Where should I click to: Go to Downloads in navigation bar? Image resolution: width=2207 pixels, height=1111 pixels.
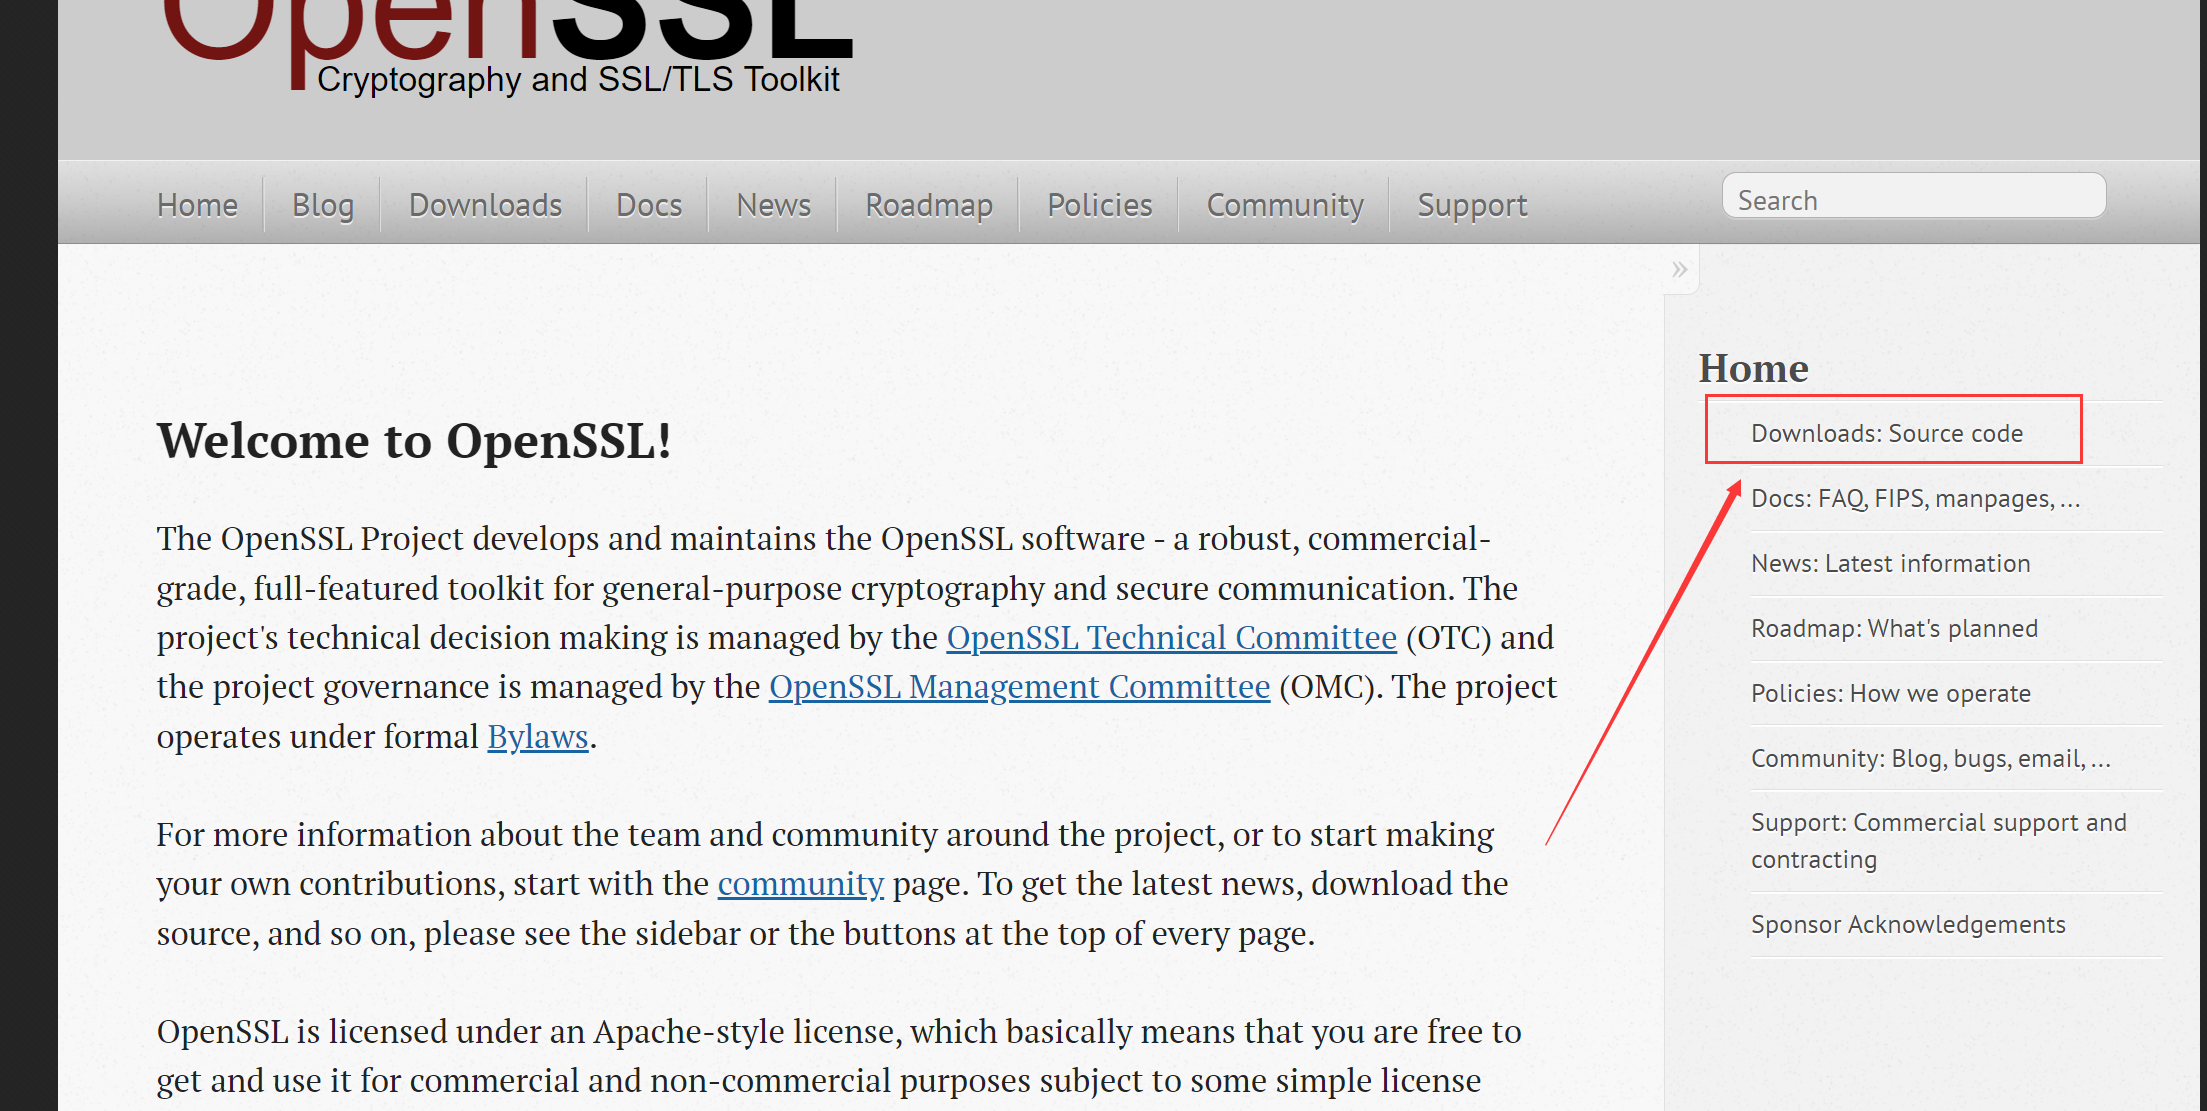click(x=485, y=205)
